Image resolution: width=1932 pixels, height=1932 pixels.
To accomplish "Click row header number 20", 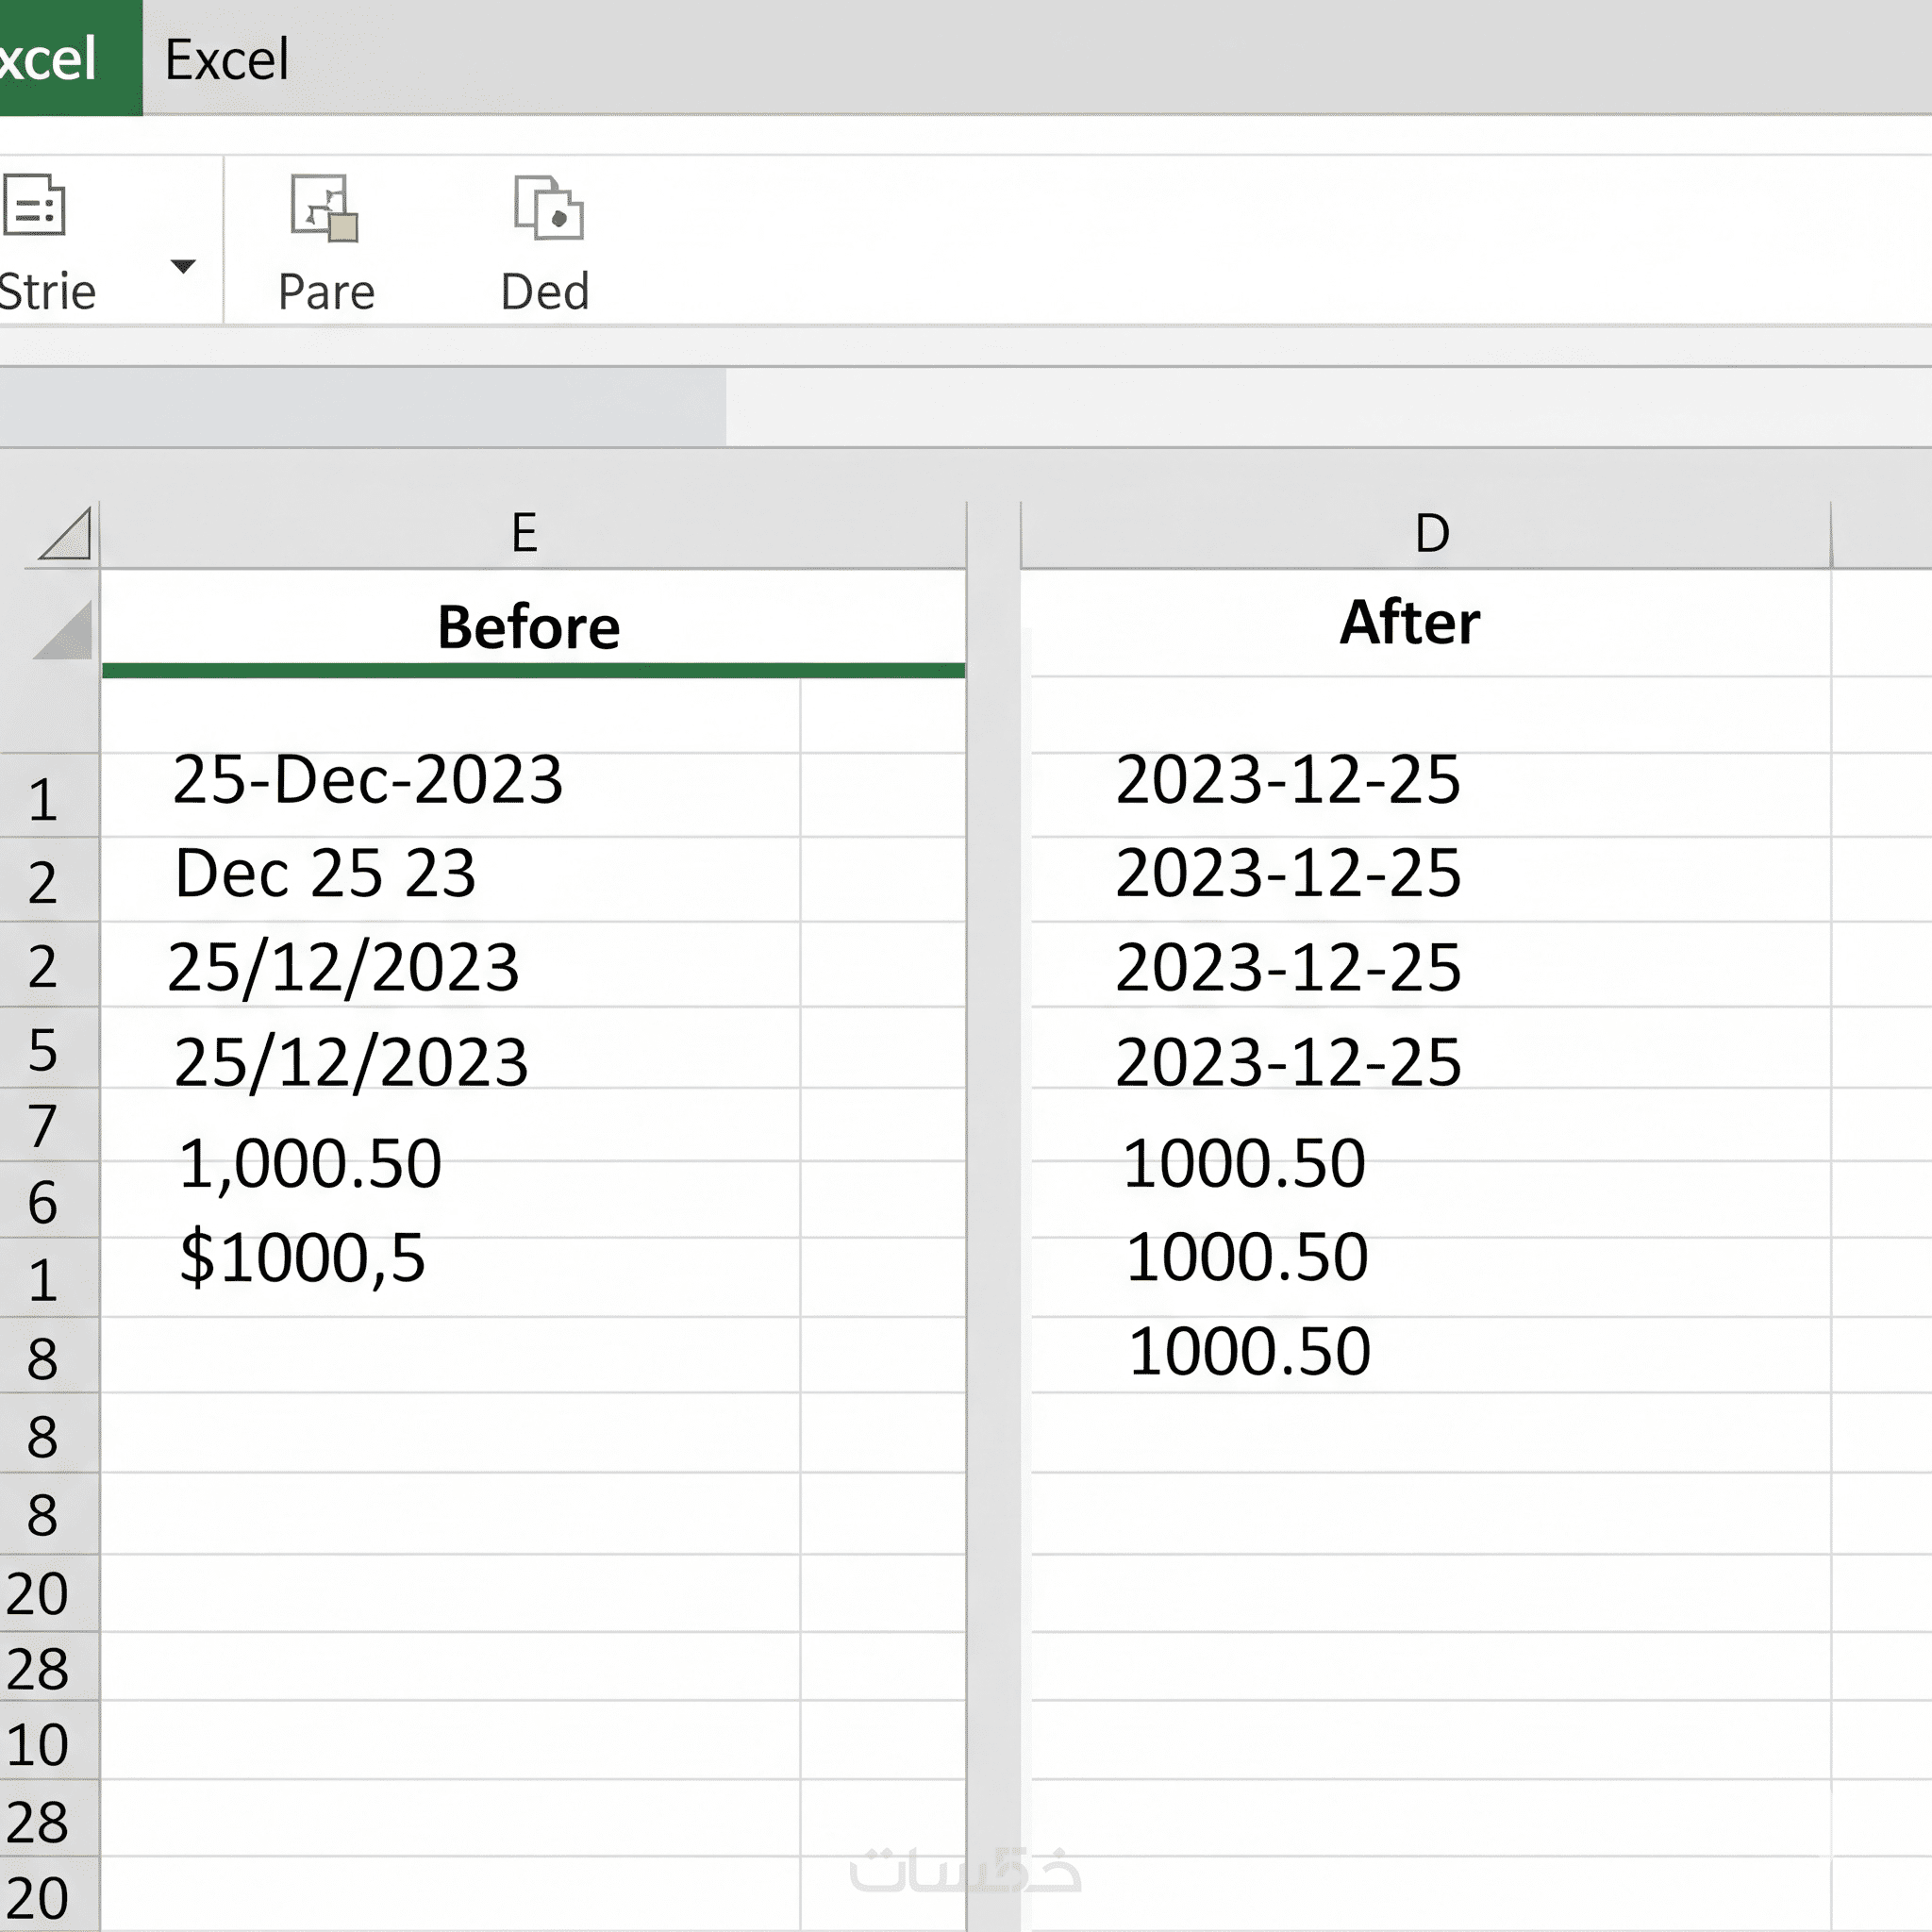I will tap(38, 1594).
